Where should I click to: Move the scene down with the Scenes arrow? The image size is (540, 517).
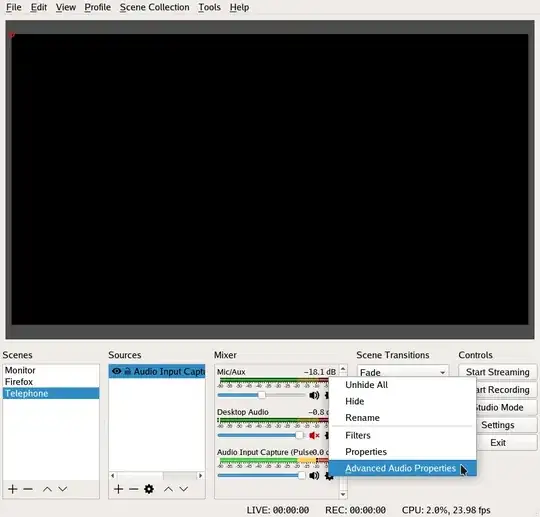click(62, 489)
